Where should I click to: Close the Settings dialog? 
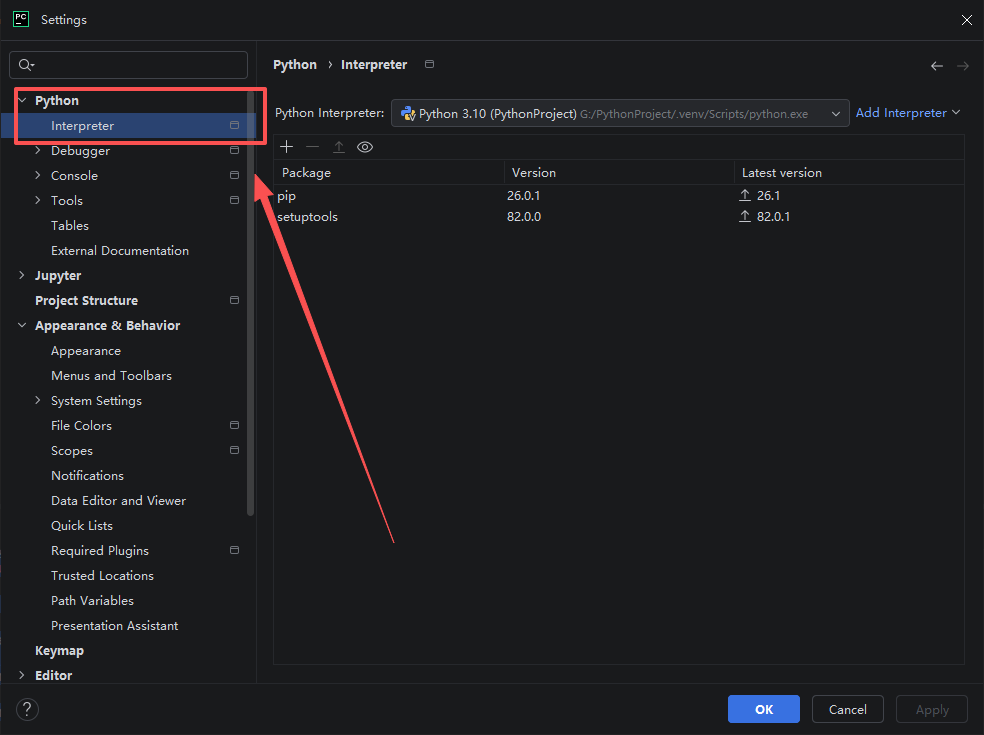(x=966, y=20)
